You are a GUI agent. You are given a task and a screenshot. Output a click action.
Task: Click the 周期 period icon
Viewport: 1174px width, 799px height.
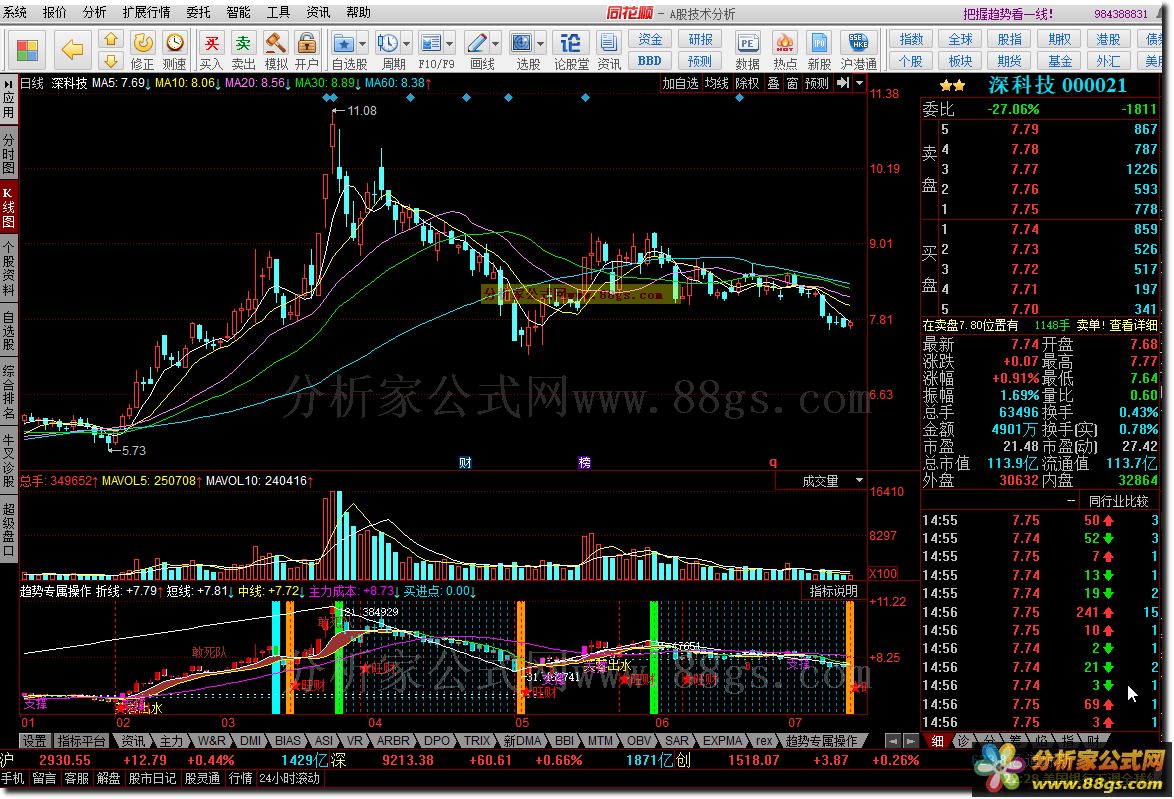(x=387, y=43)
